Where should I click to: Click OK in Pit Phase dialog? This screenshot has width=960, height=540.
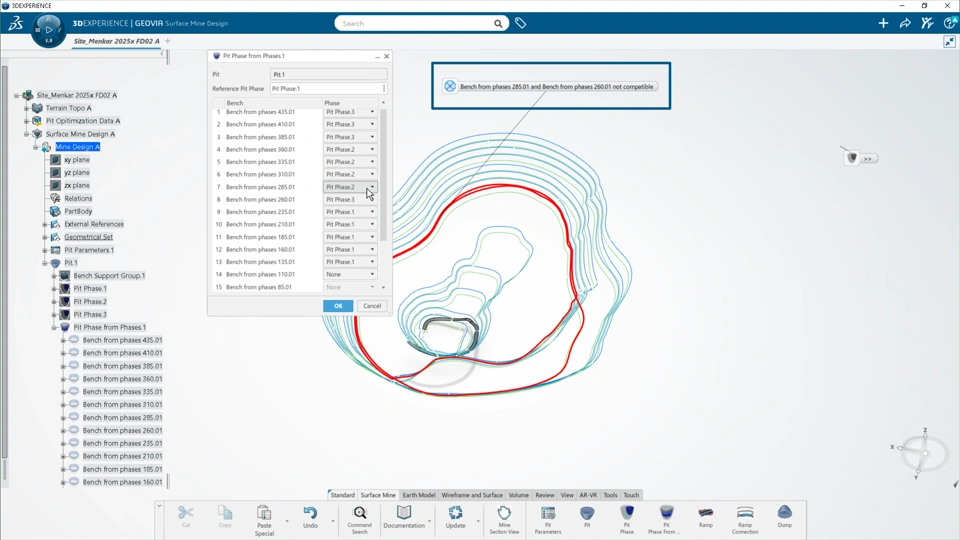tap(338, 306)
